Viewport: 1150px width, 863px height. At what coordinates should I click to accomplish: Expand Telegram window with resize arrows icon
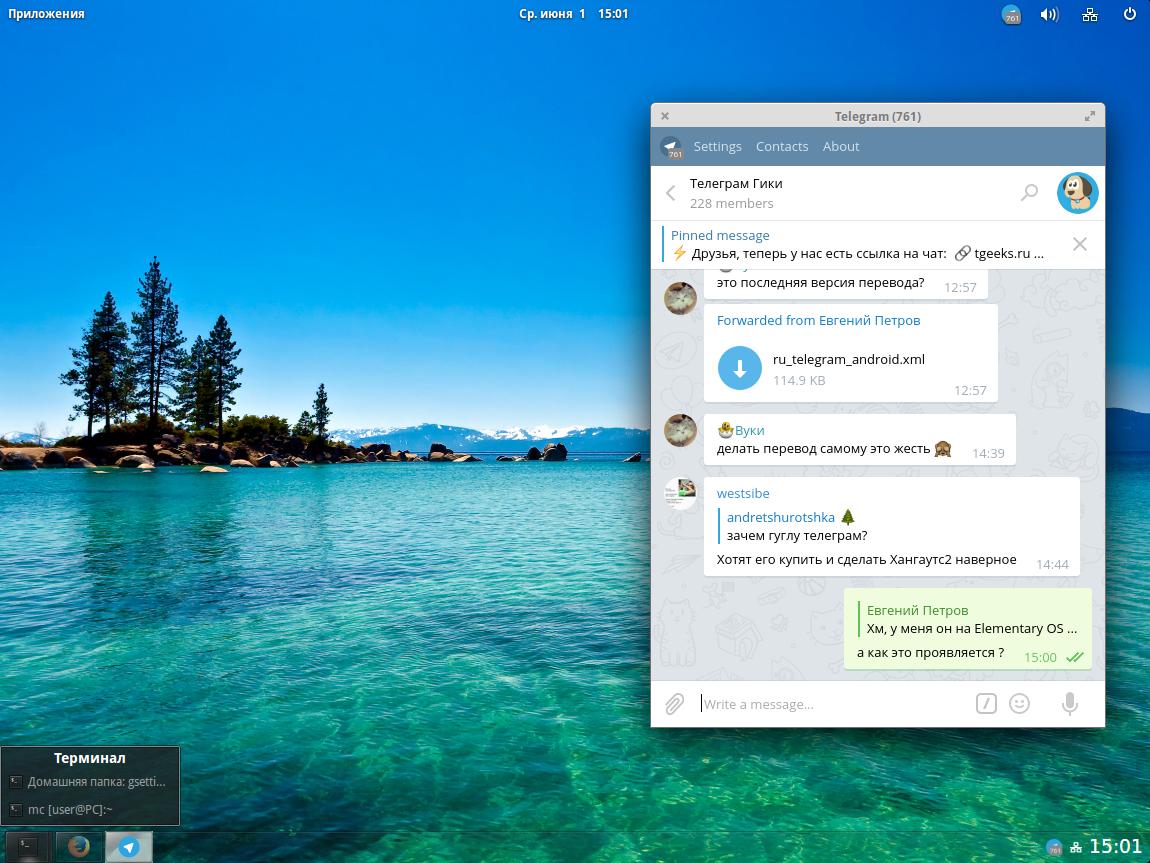coord(1090,116)
